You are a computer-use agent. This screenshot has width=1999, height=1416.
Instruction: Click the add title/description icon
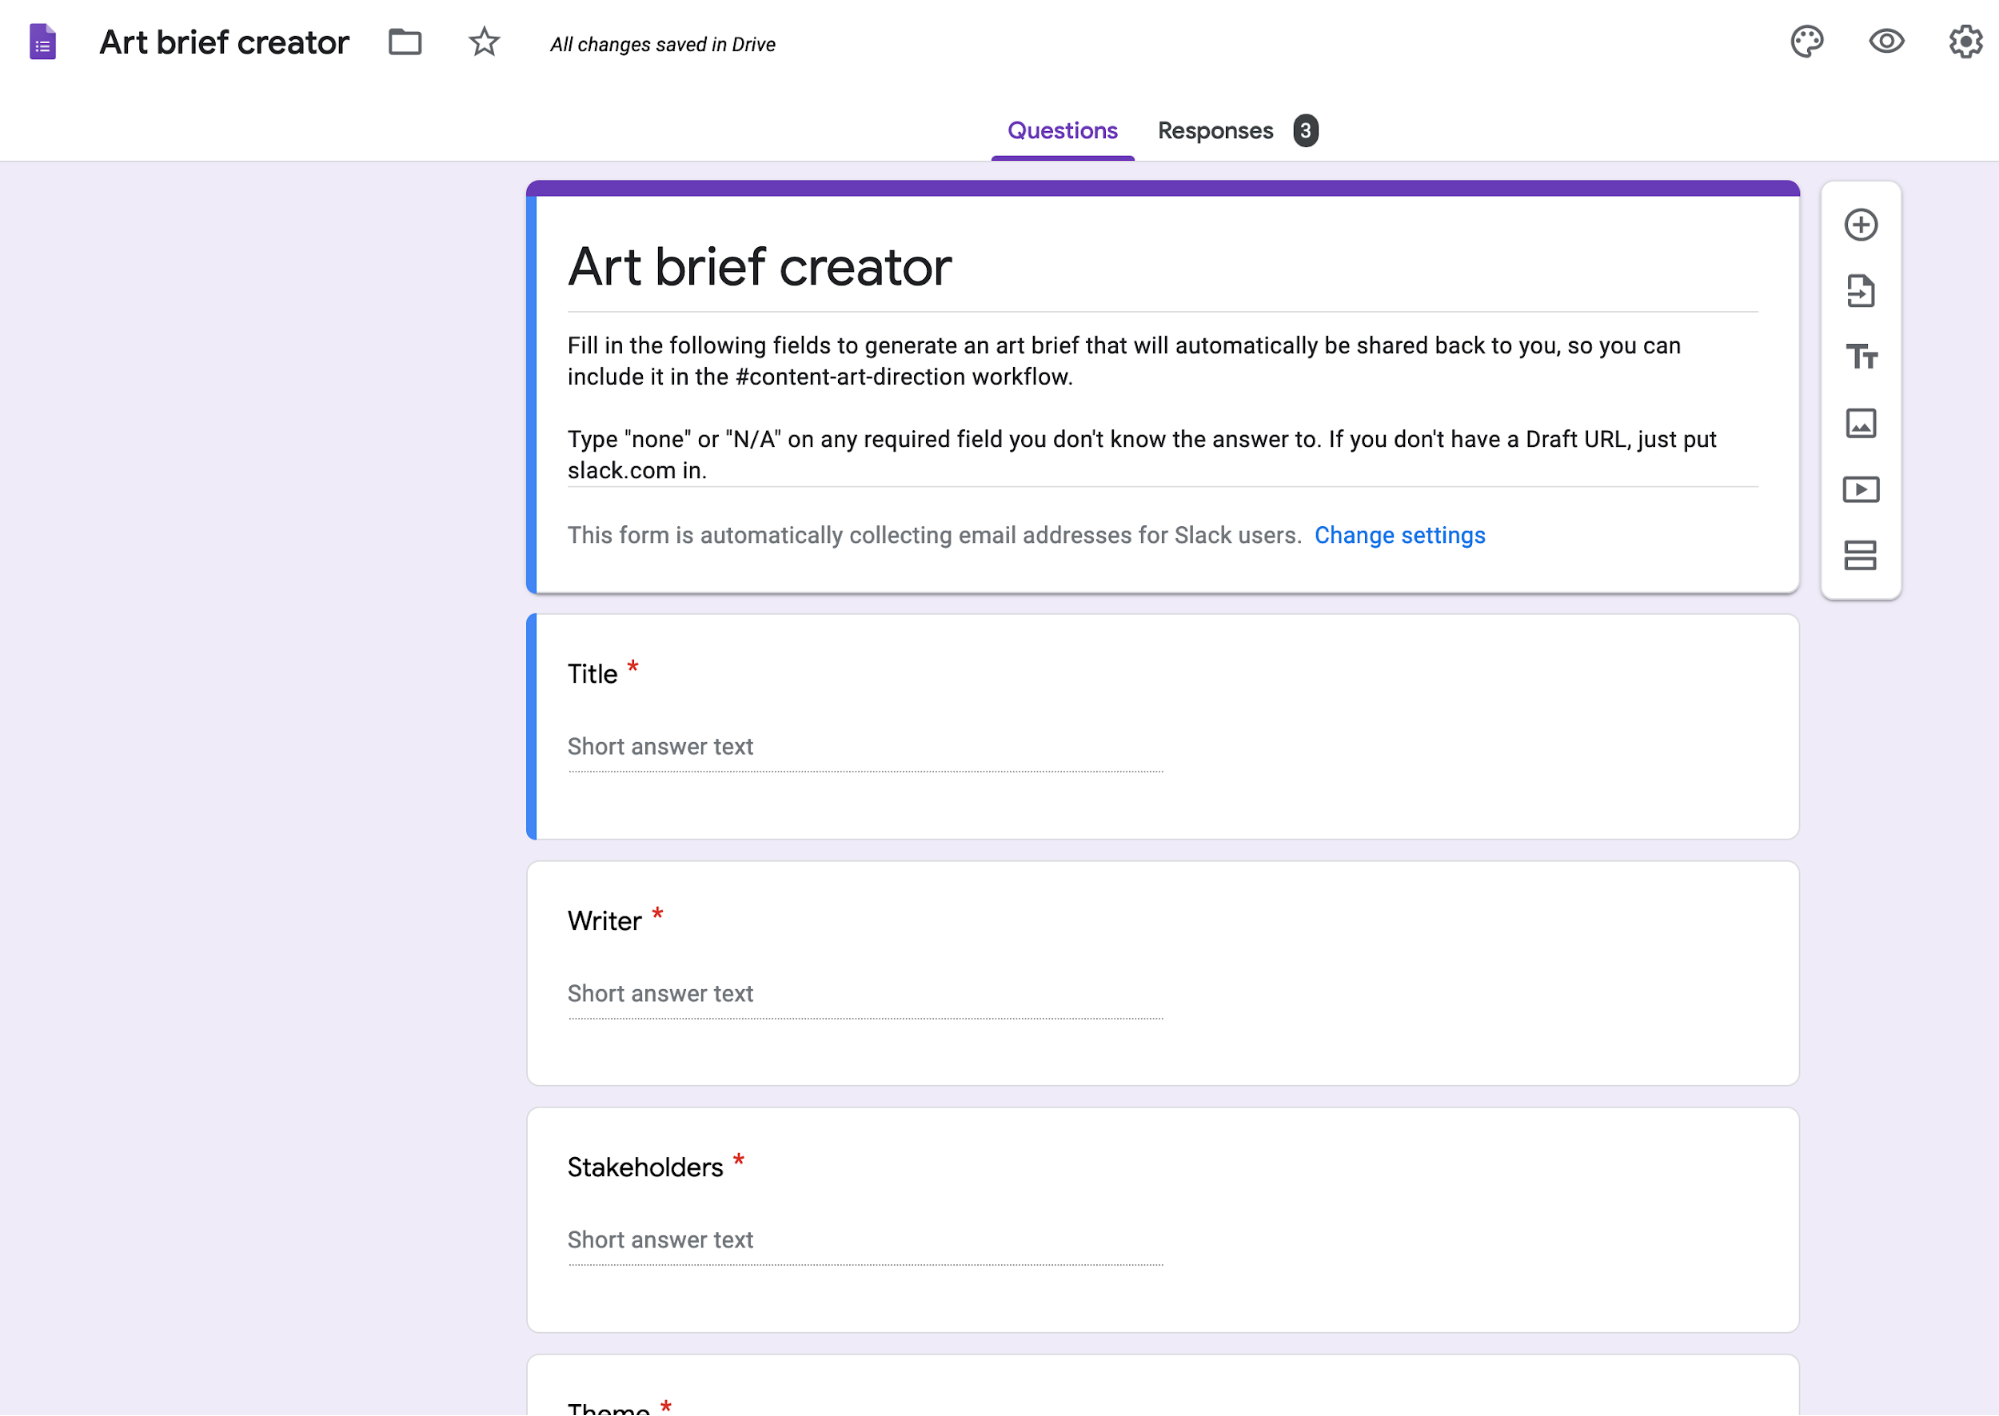coord(1861,356)
